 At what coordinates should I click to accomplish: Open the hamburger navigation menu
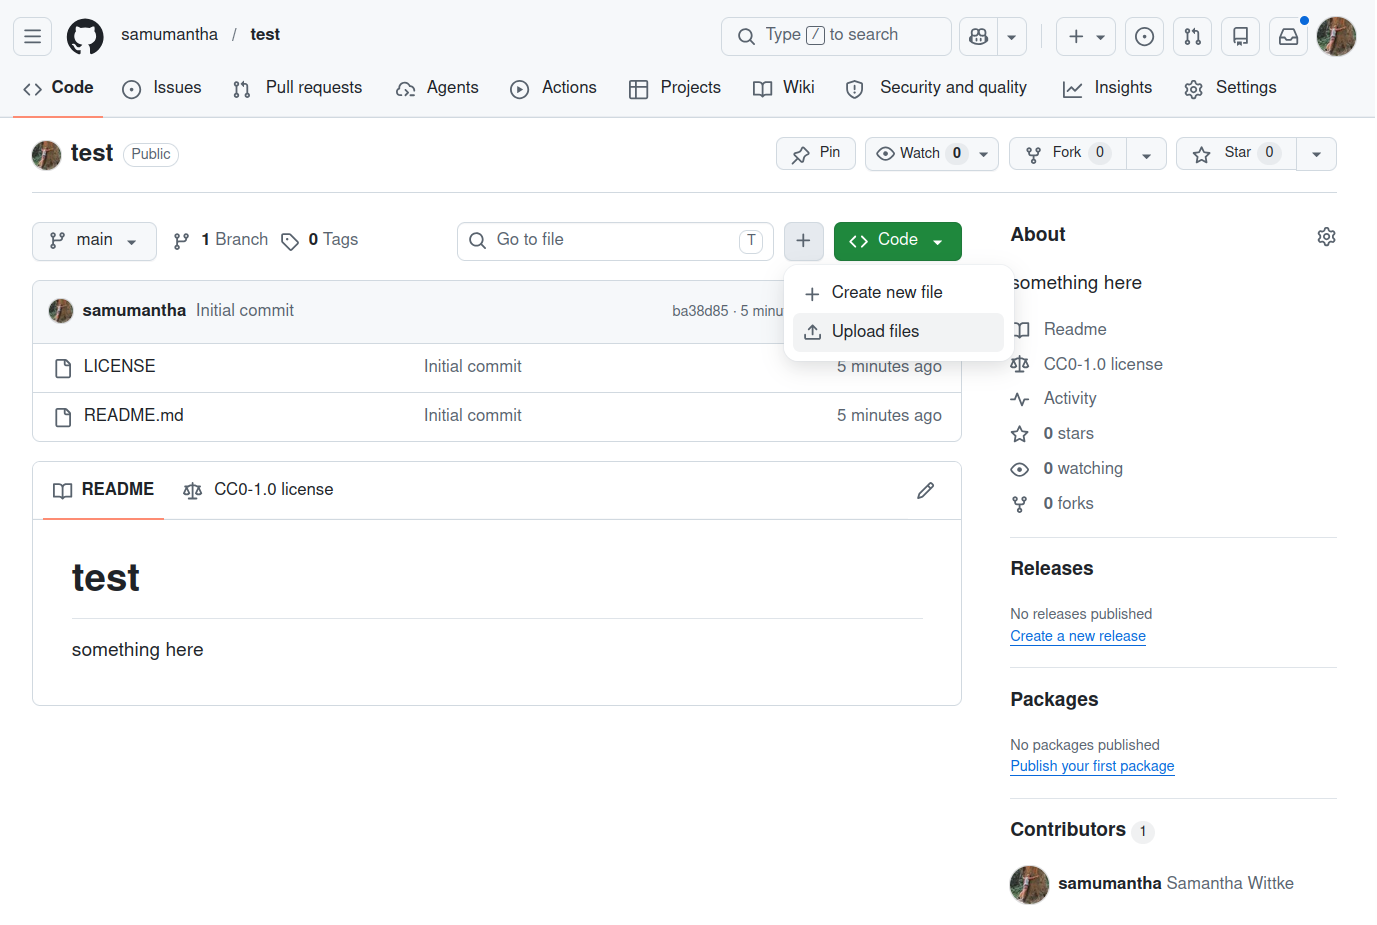pos(32,37)
